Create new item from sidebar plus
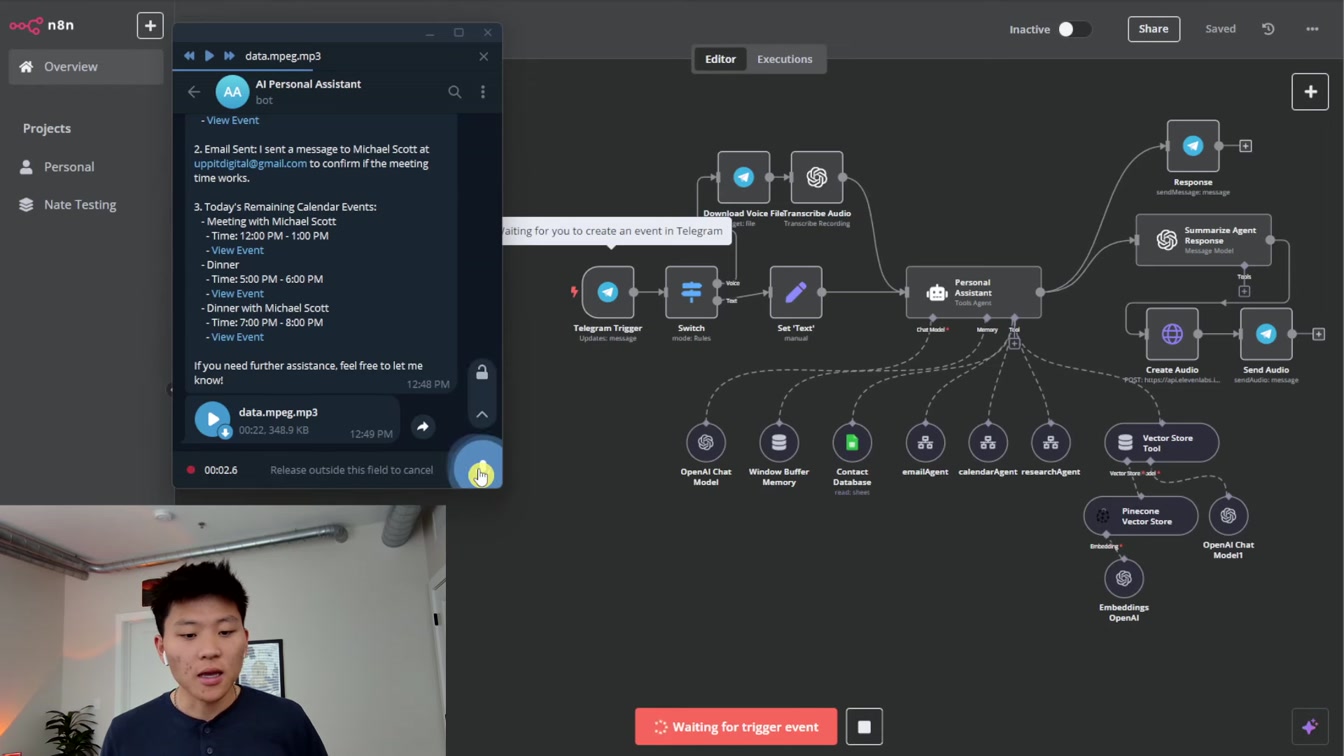Image resolution: width=1344 pixels, height=756 pixels. (150, 25)
